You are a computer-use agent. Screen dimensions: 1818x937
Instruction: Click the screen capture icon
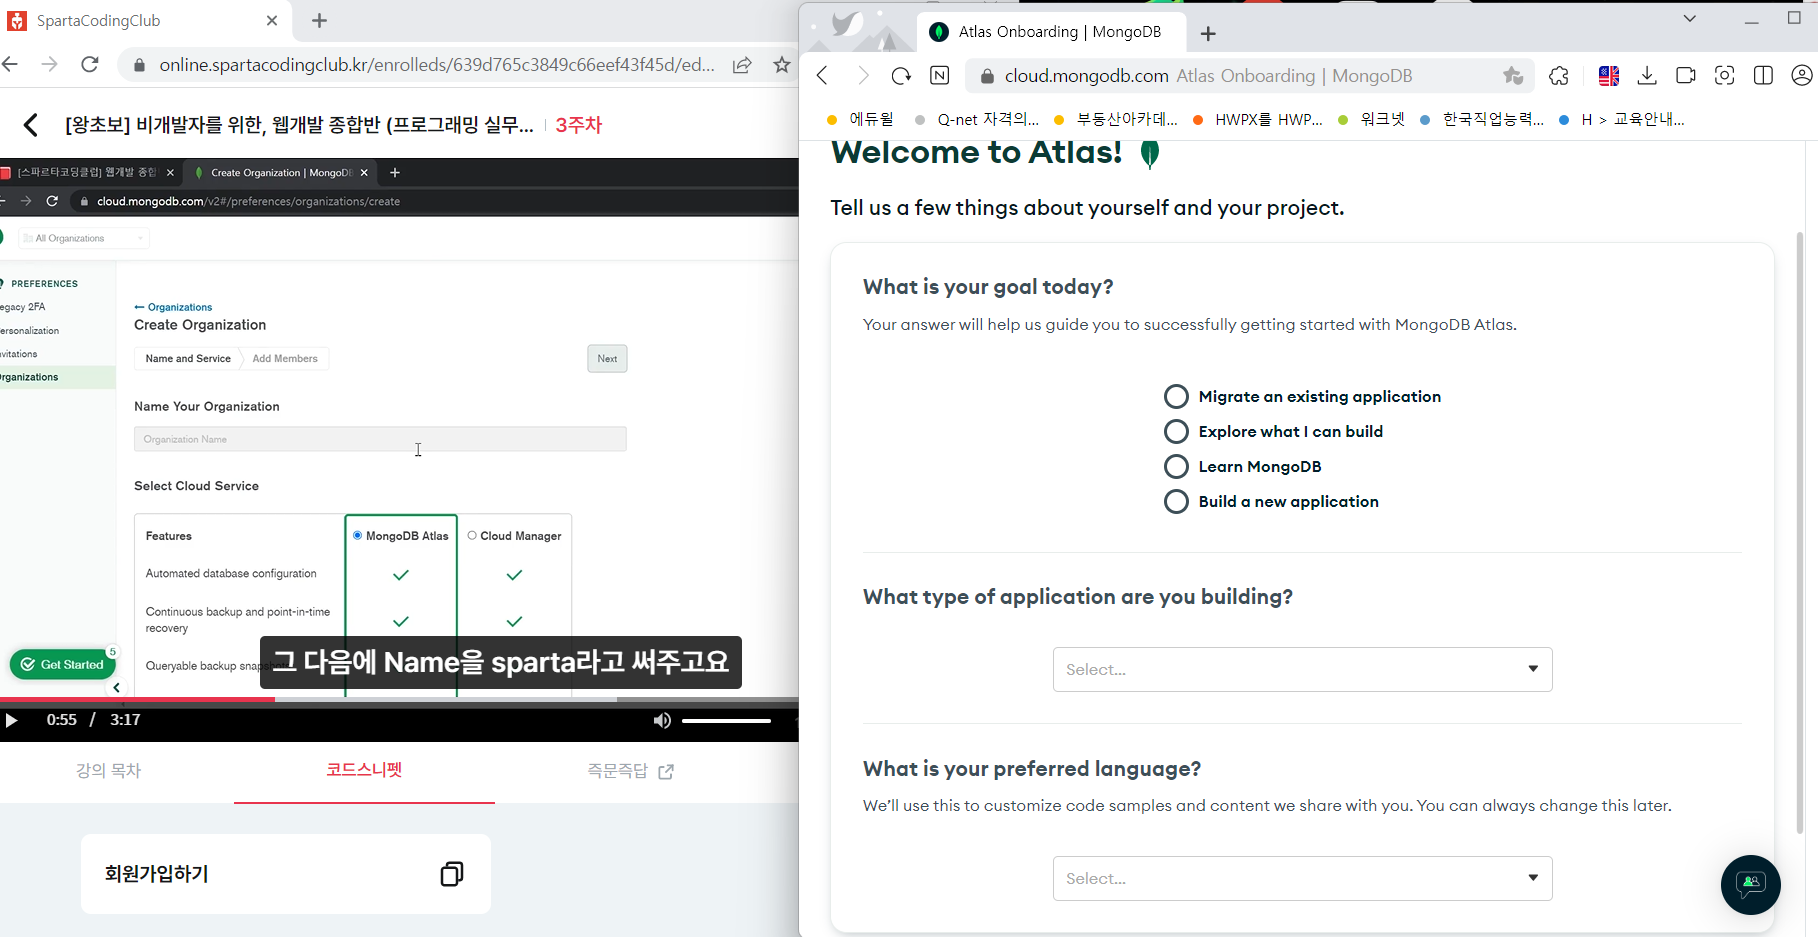click(x=1724, y=76)
